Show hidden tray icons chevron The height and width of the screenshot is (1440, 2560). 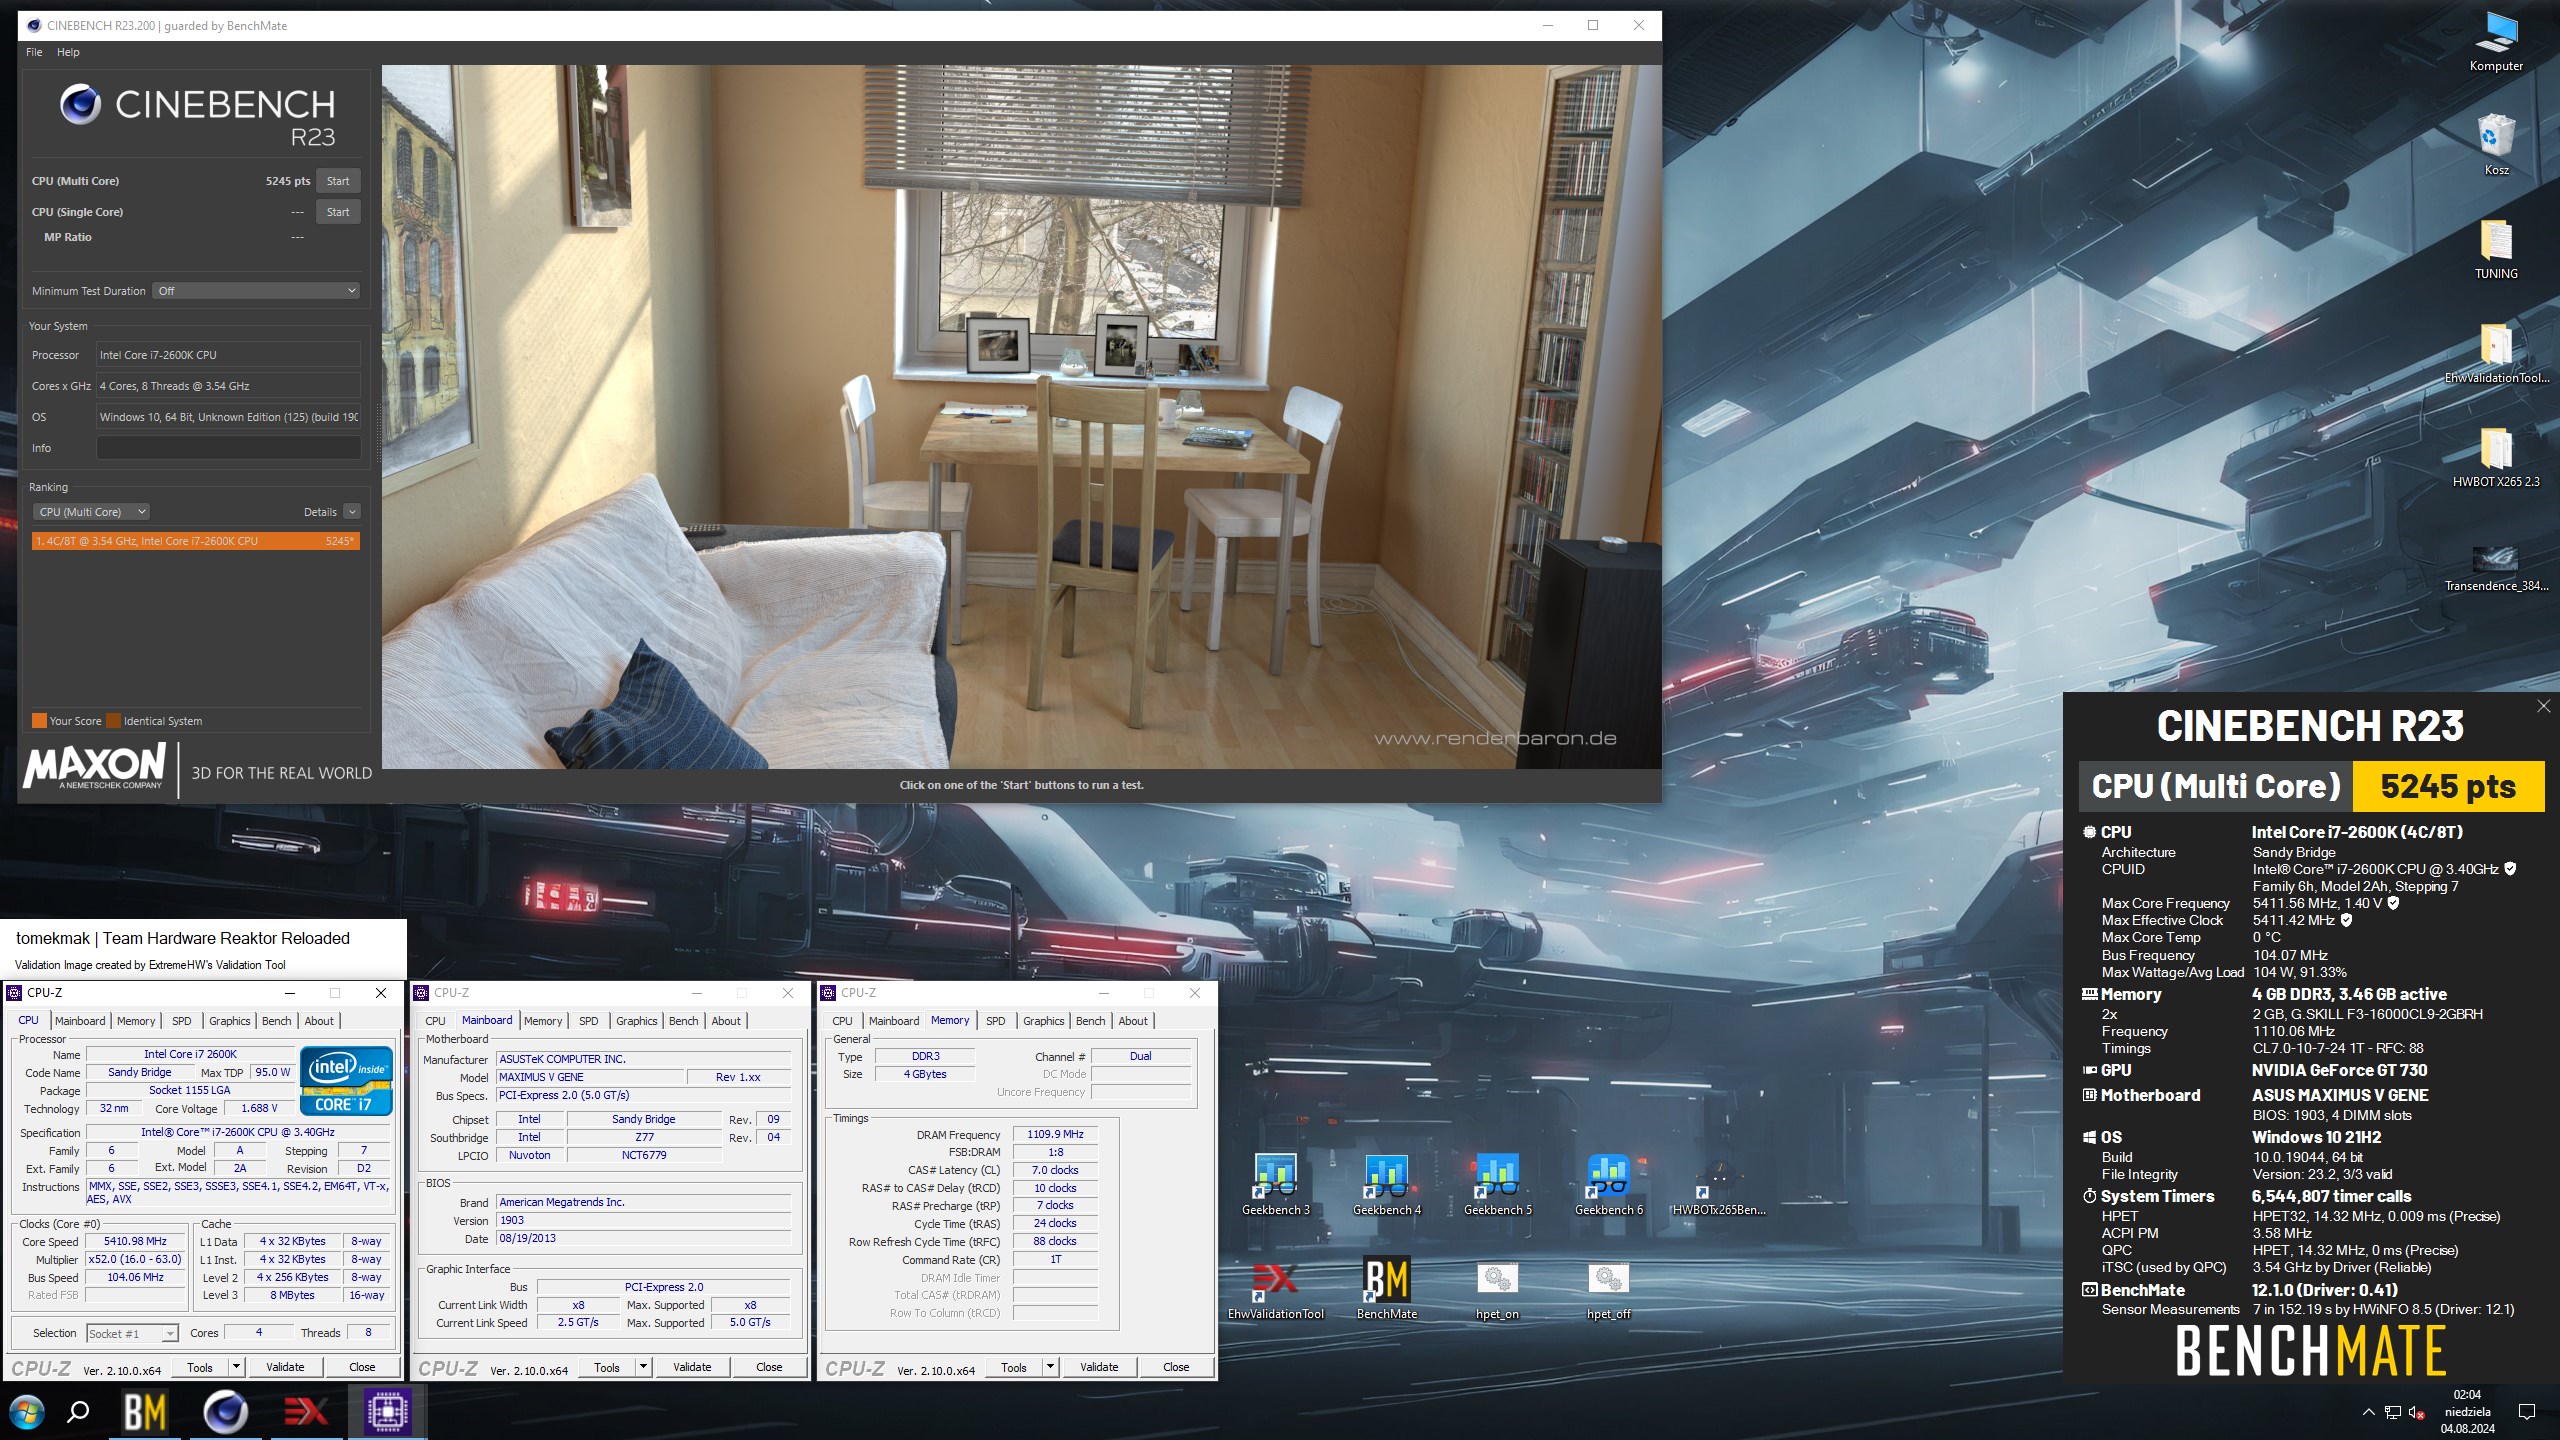2368,1412
